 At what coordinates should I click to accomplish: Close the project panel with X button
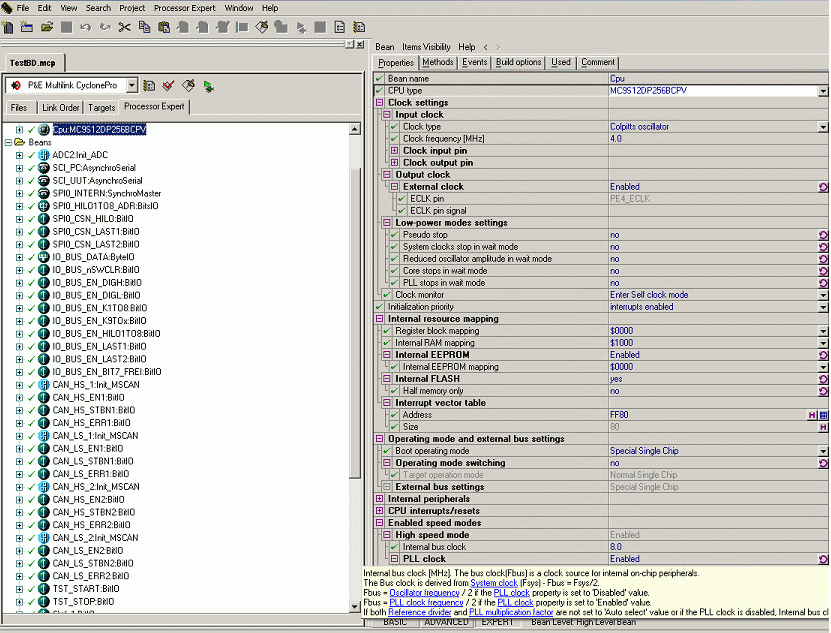coord(360,45)
